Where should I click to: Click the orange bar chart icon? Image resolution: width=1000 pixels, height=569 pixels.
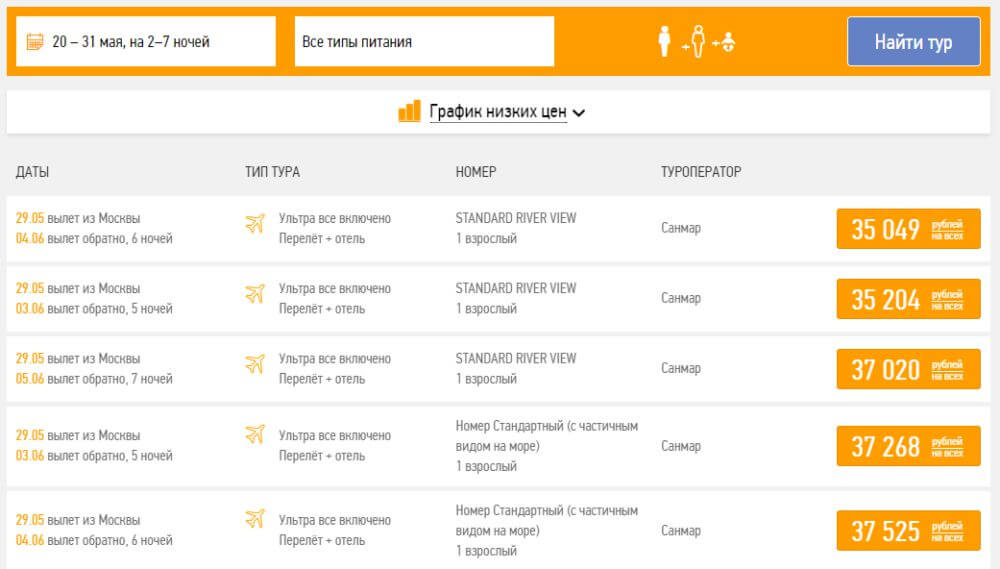click(x=409, y=111)
